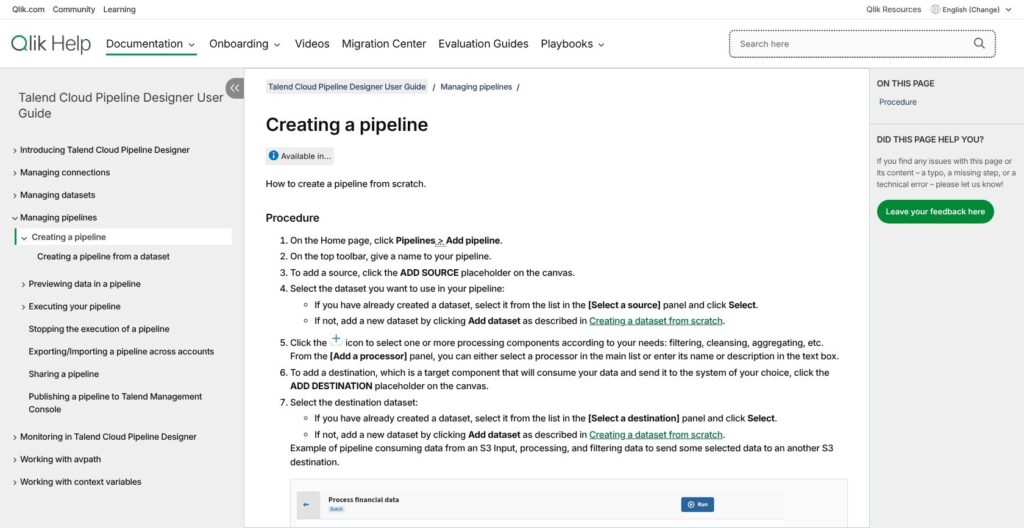This screenshot has height=528, width=1024.
Task: Open Stopping the execution of a pipeline
Action: point(99,329)
